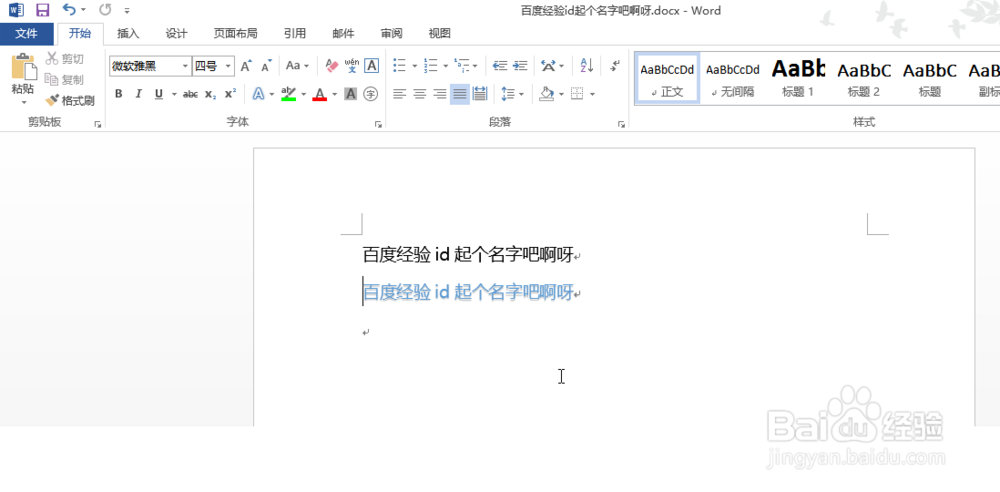The width and height of the screenshot is (1000, 492).
Task: Apply red font color button
Action: [320, 94]
